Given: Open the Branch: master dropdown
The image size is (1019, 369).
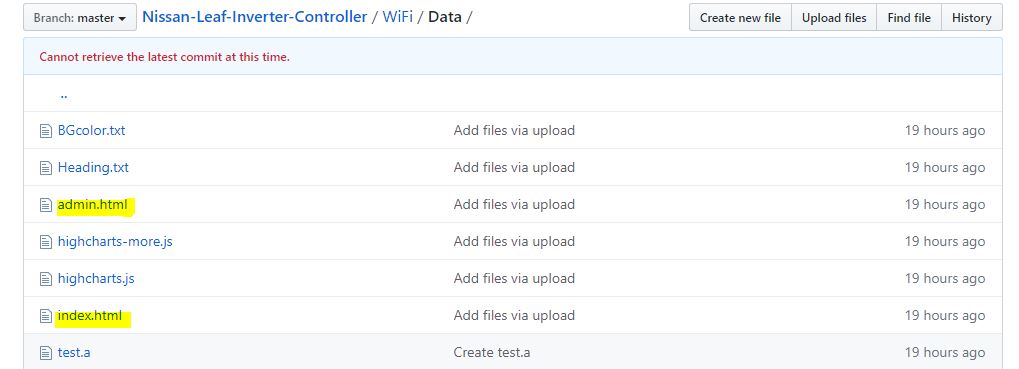Looking at the screenshot, I should tap(80, 18).
